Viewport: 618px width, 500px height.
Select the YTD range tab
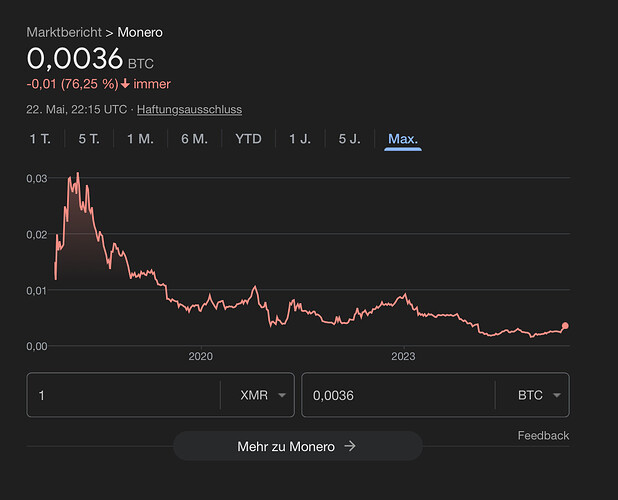click(x=248, y=139)
